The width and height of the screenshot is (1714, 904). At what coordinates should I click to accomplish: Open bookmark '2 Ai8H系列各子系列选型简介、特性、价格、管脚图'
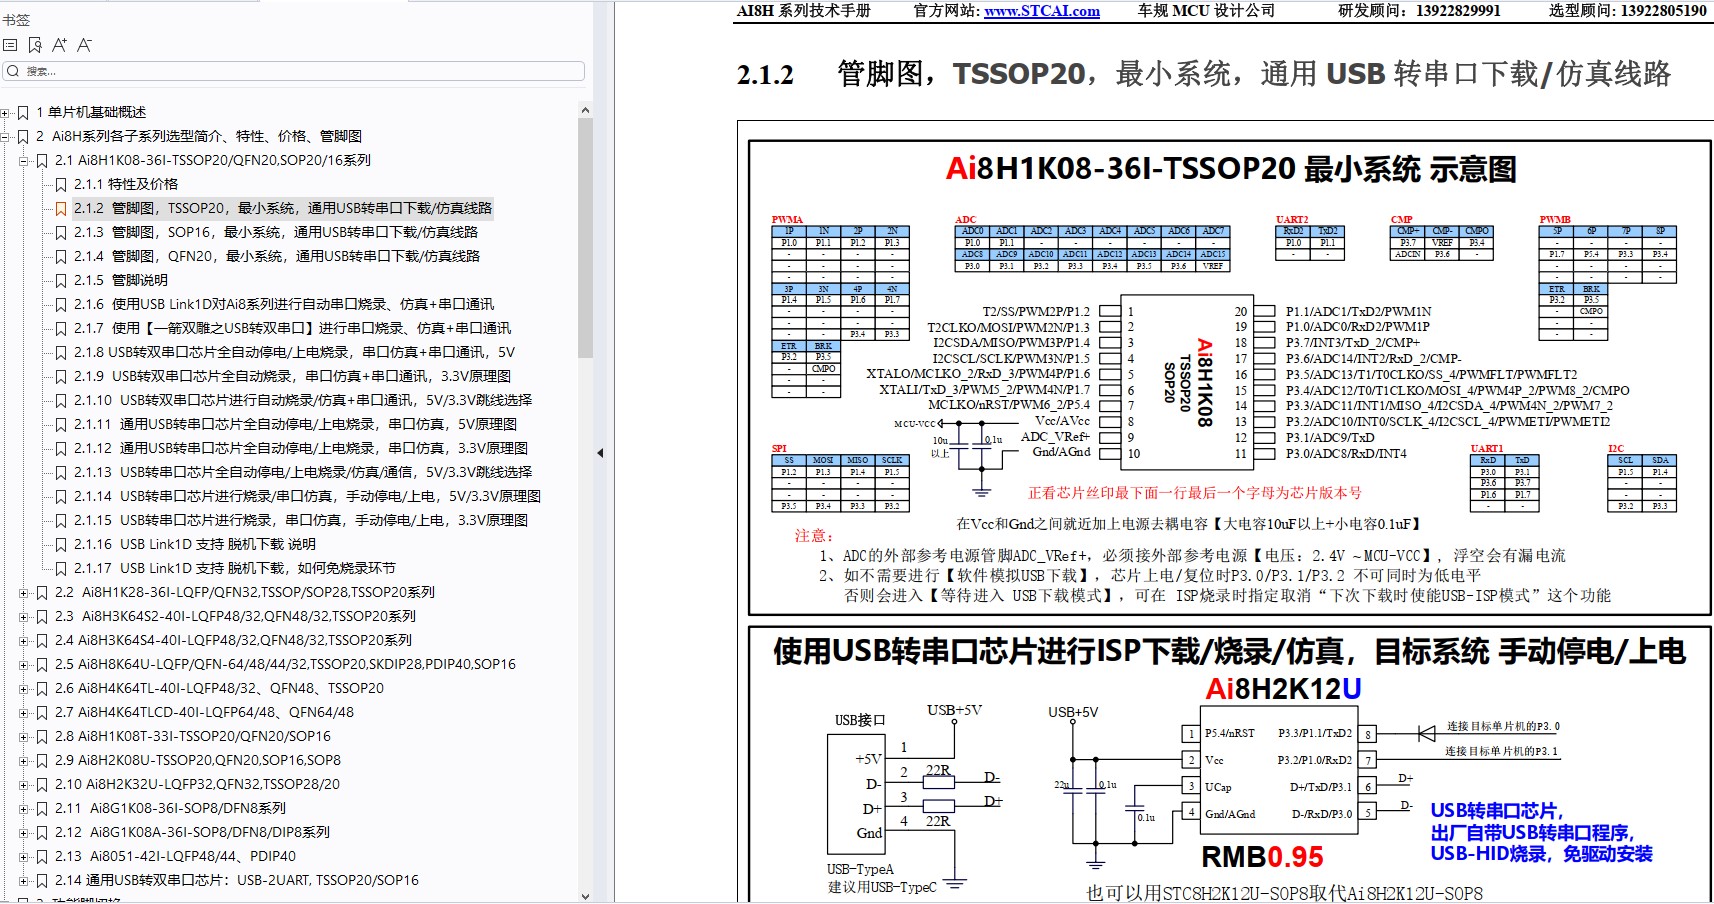199,136
